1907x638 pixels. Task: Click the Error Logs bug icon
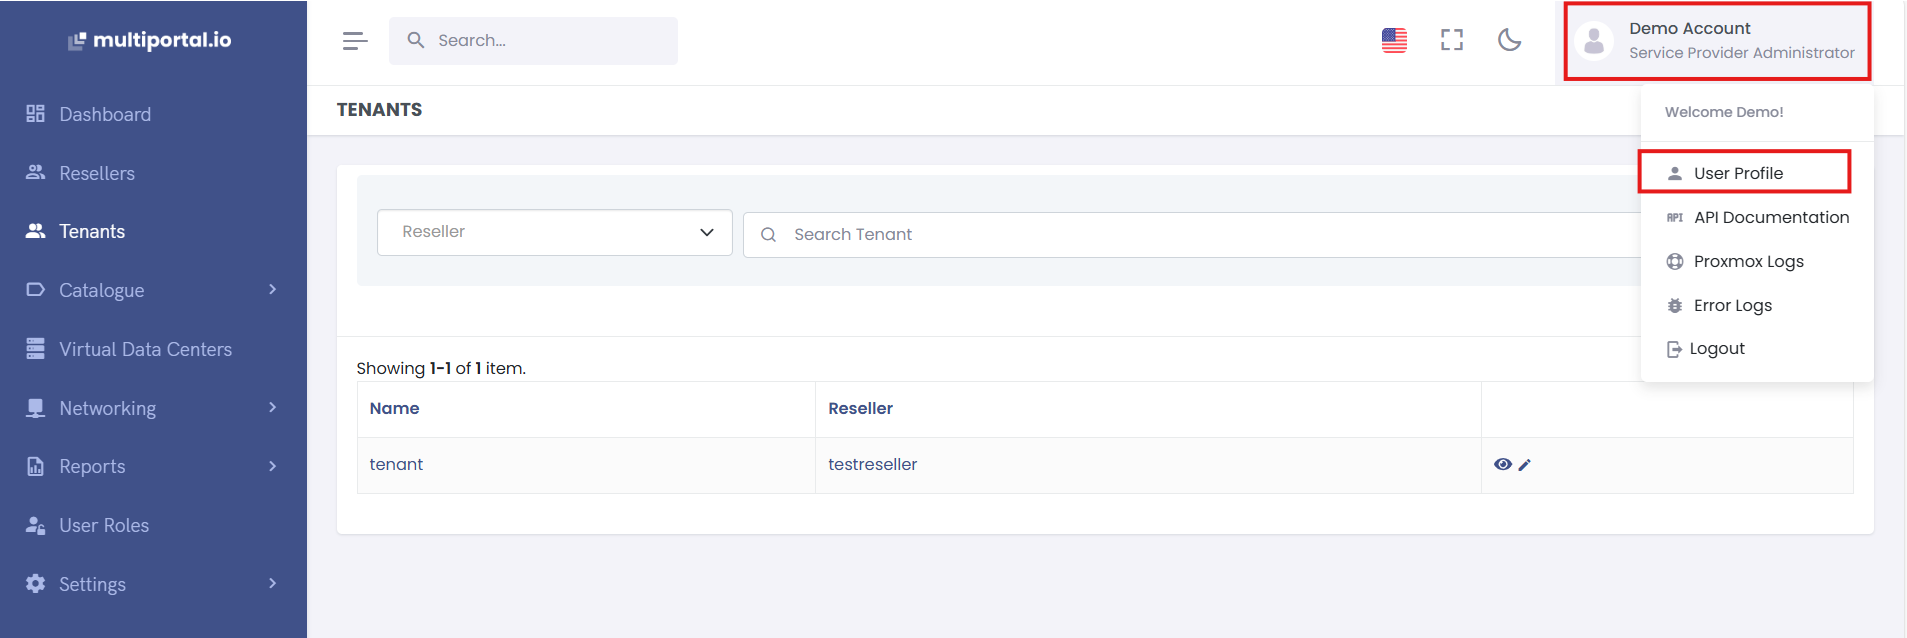[1675, 305]
